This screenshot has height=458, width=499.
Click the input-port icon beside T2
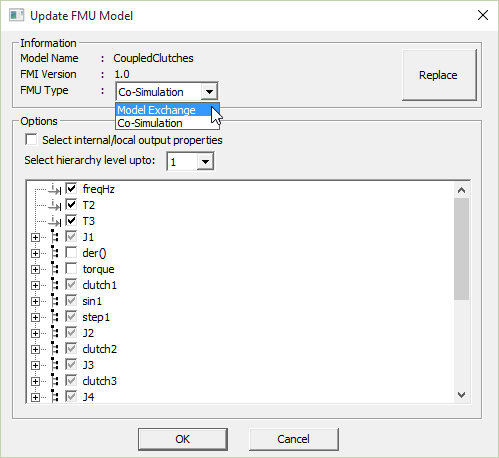click(x=55, y=205)
